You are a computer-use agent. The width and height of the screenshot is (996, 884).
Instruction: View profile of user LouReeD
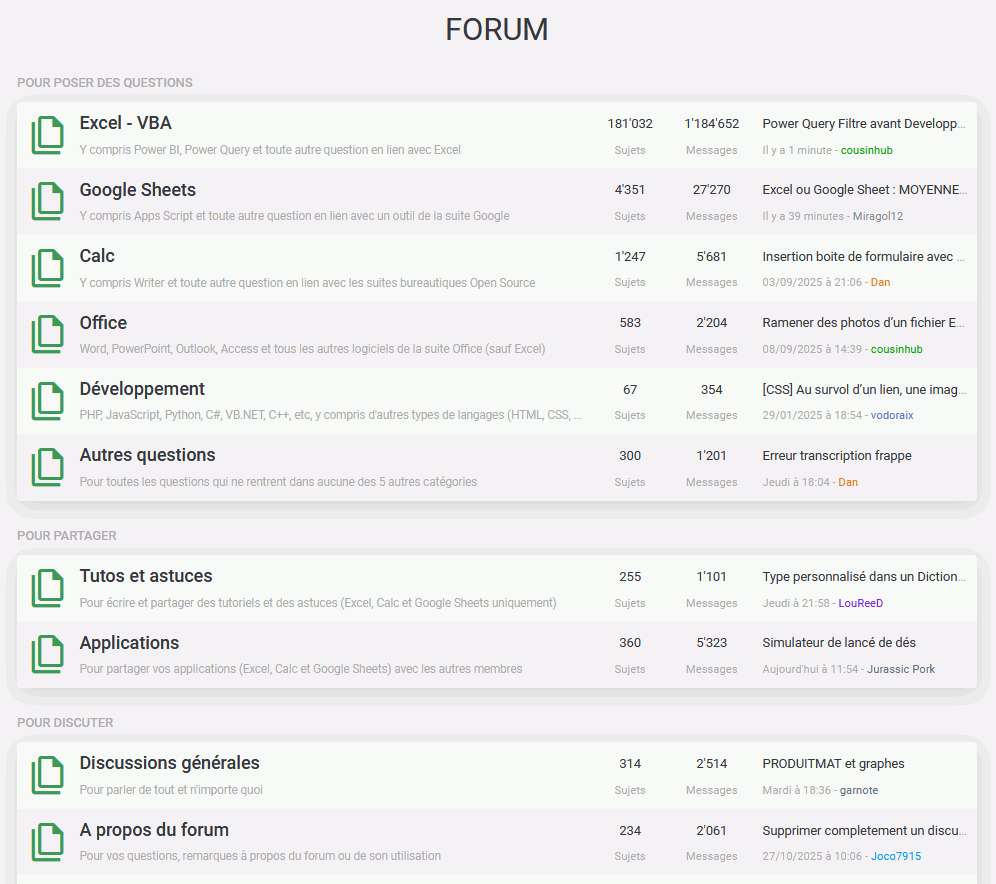[860, 603]
